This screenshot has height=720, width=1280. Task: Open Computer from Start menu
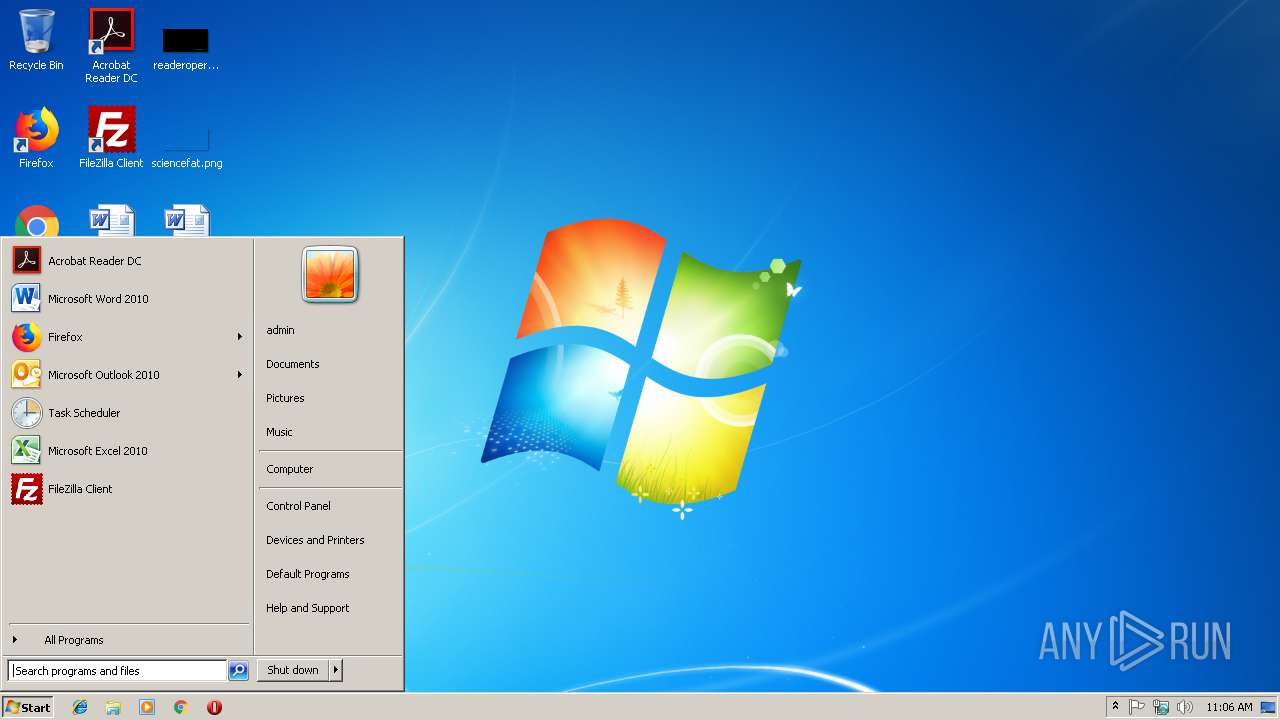point(330,469)
